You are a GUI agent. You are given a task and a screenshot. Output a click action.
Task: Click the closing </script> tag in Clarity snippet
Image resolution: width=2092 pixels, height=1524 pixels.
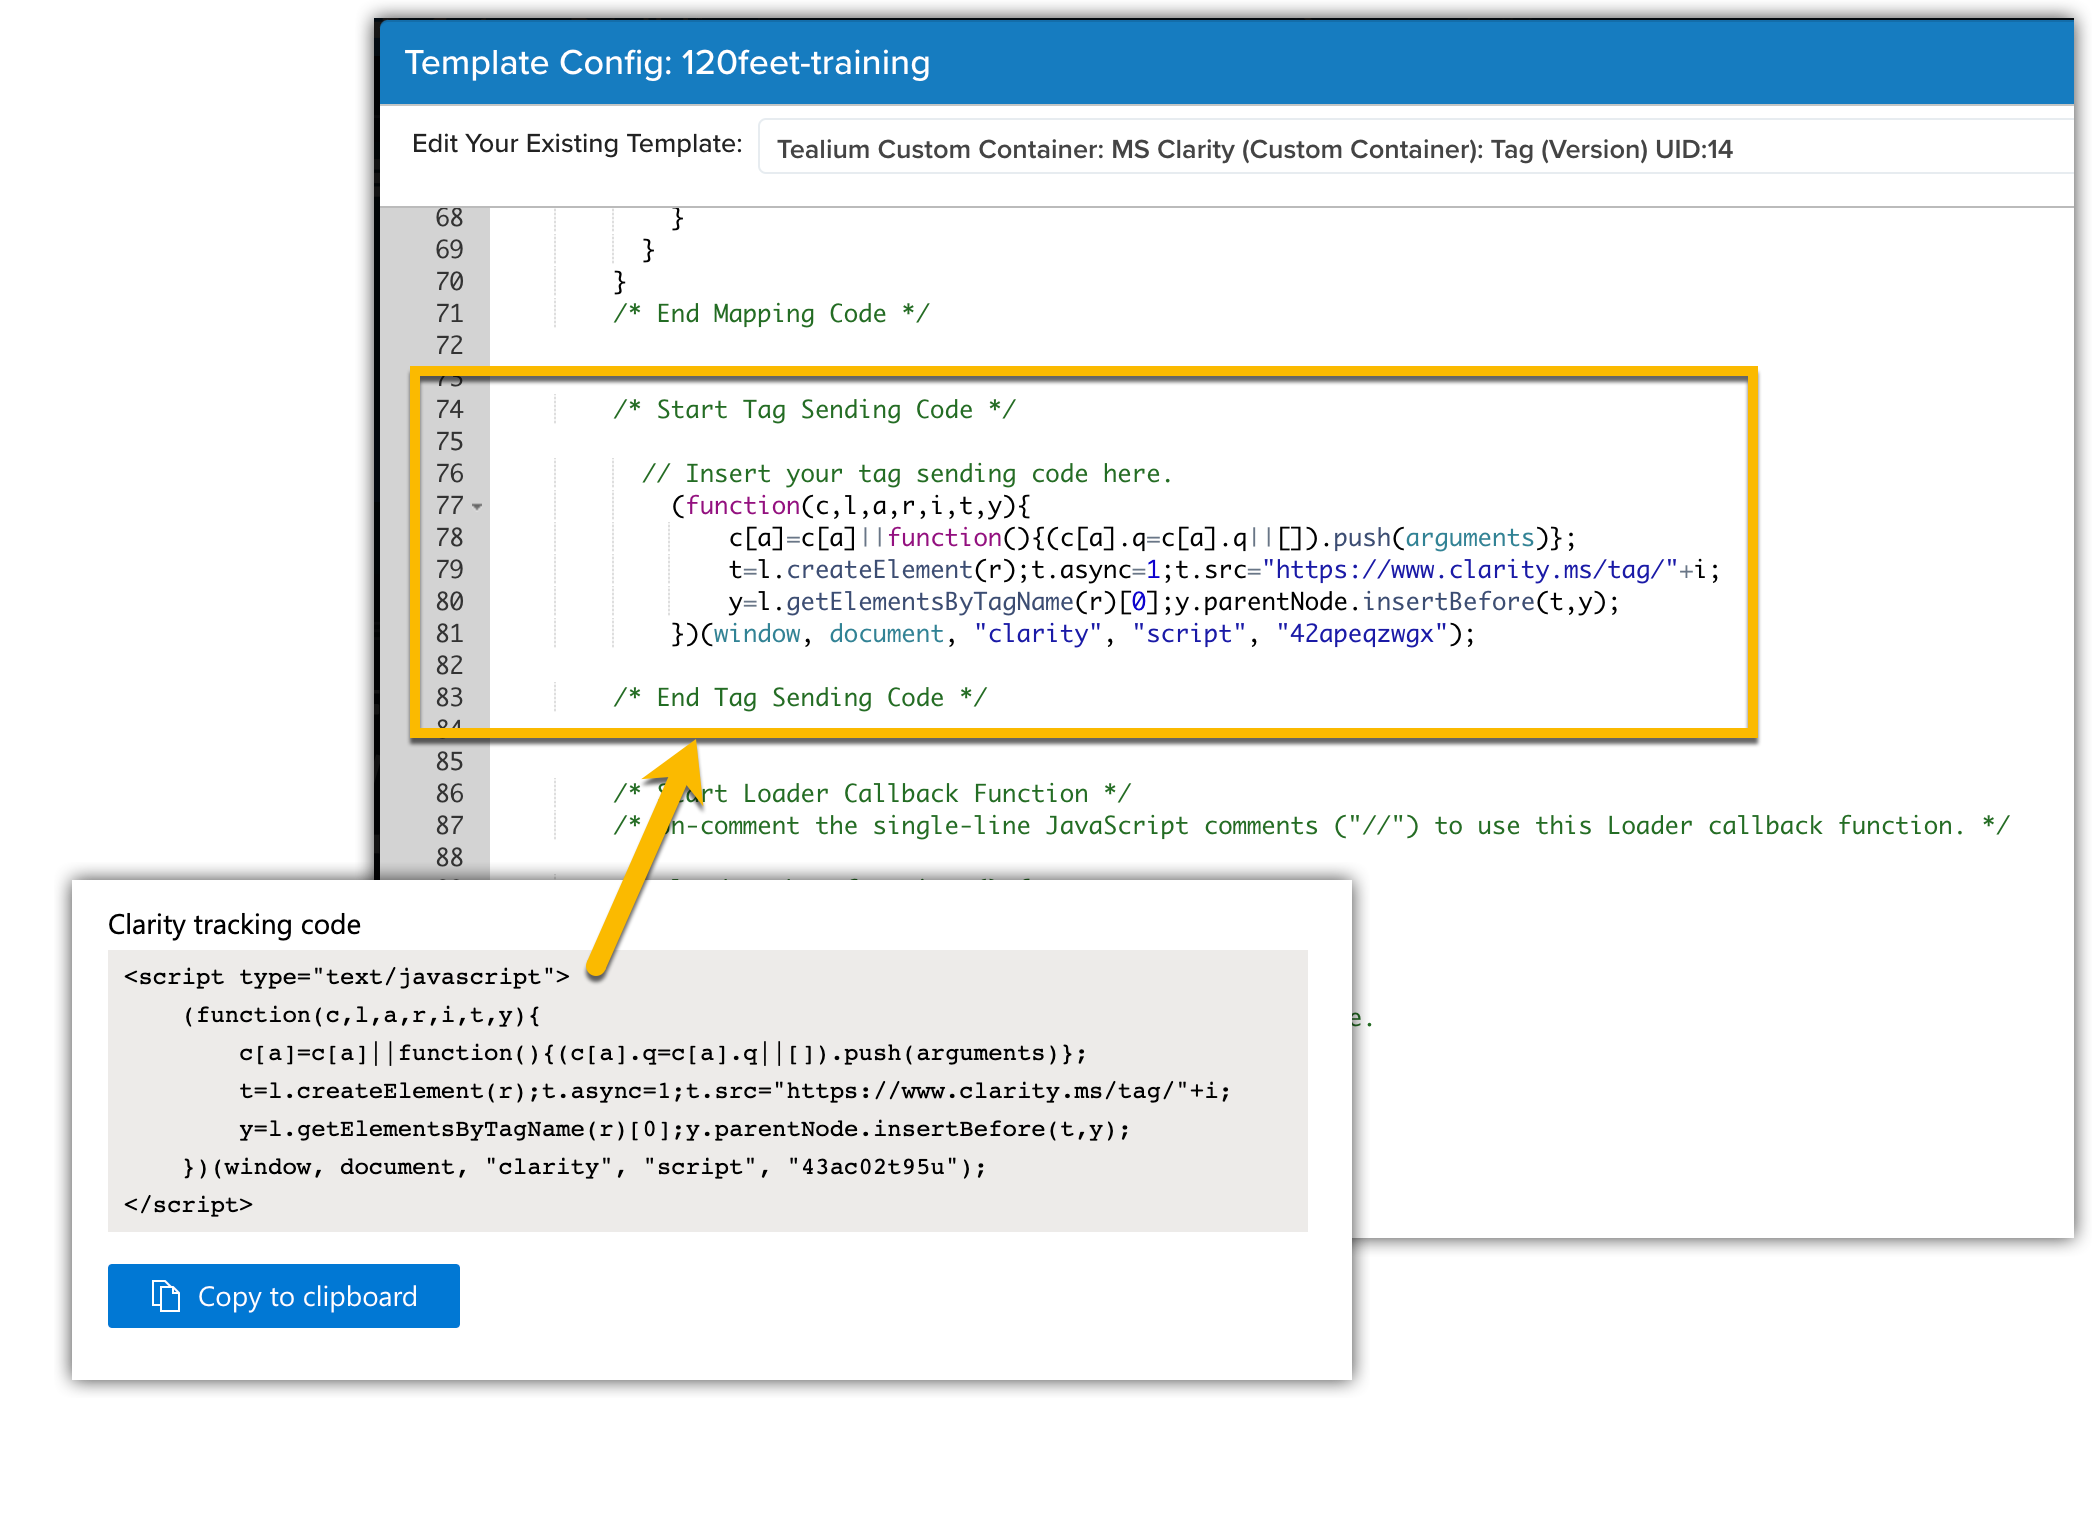tap(188, 1205)
